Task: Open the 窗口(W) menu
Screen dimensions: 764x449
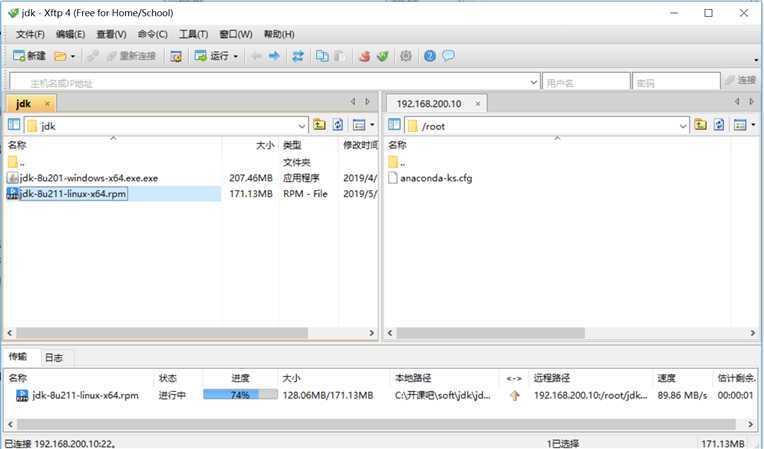Action: [x=236, y=34]
